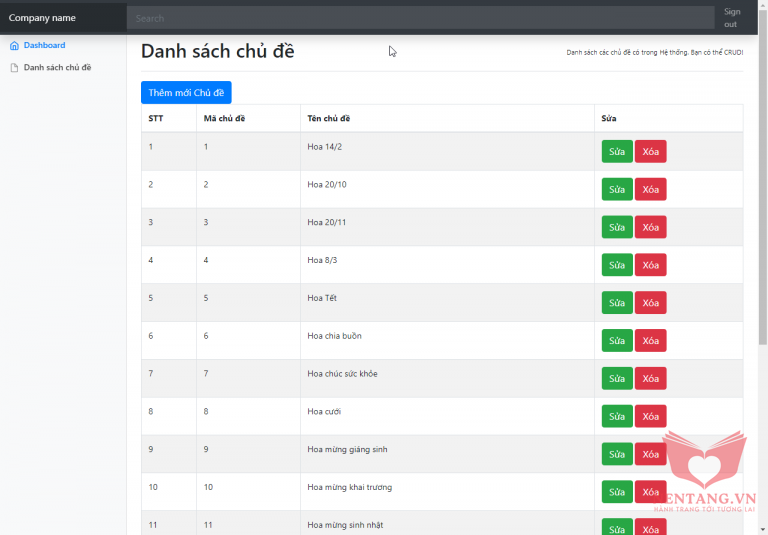Open the Dashboard sidebar link
This screenshot has height=535, width=768.
(x=44, y=46)
